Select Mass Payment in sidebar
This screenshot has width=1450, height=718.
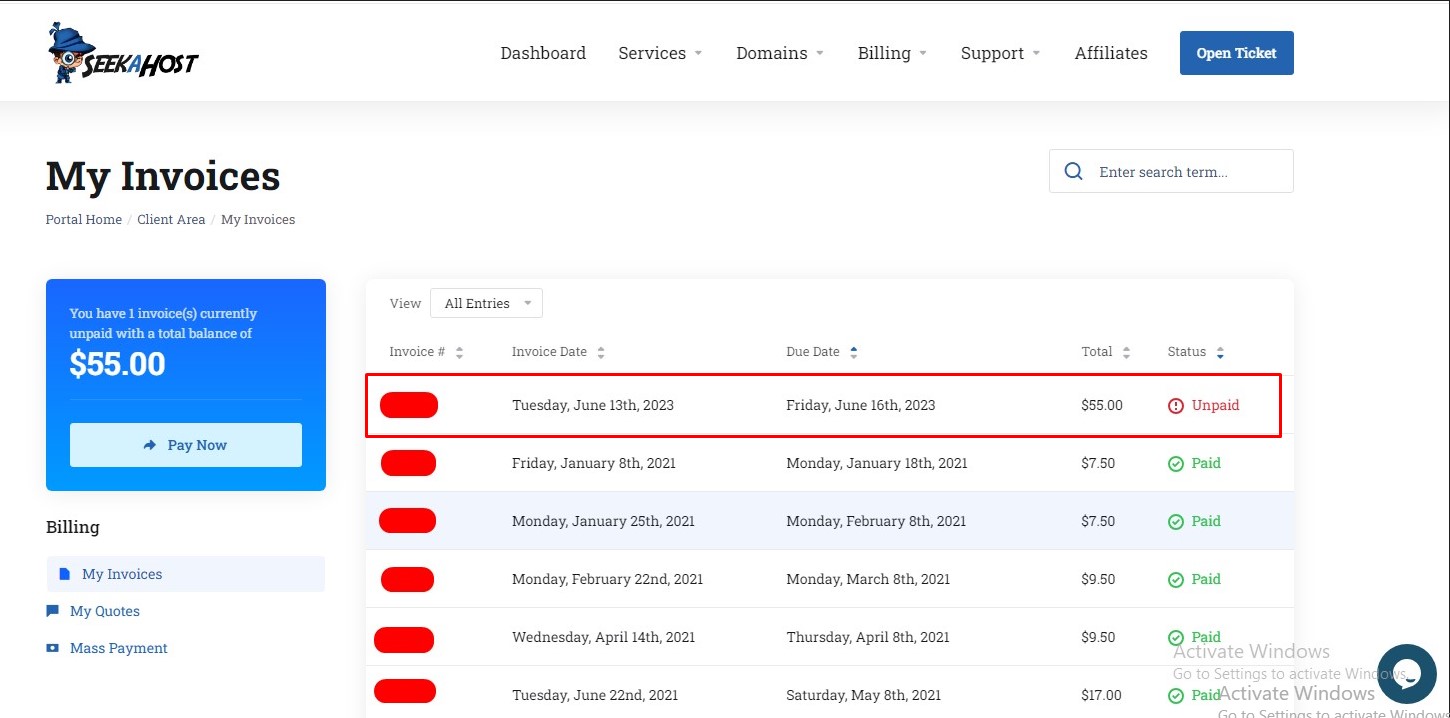(118, 648)
